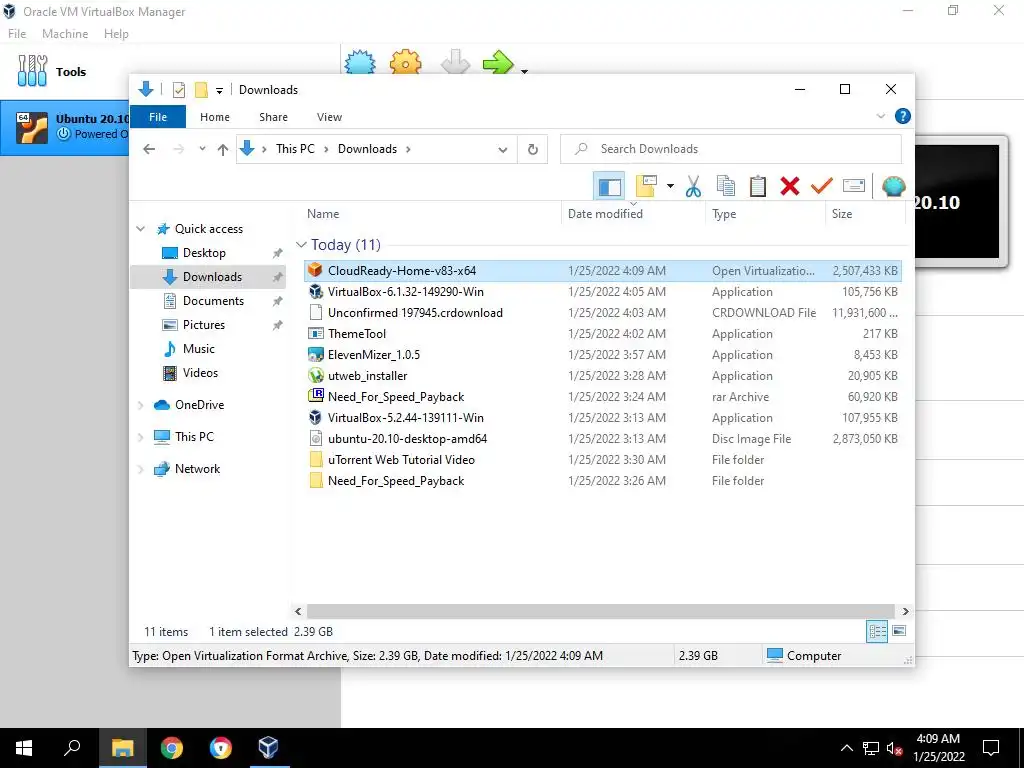This screenshot has height=768, width=1024.
Task: Sort by the Name column header
Action: tap(323, 214)
